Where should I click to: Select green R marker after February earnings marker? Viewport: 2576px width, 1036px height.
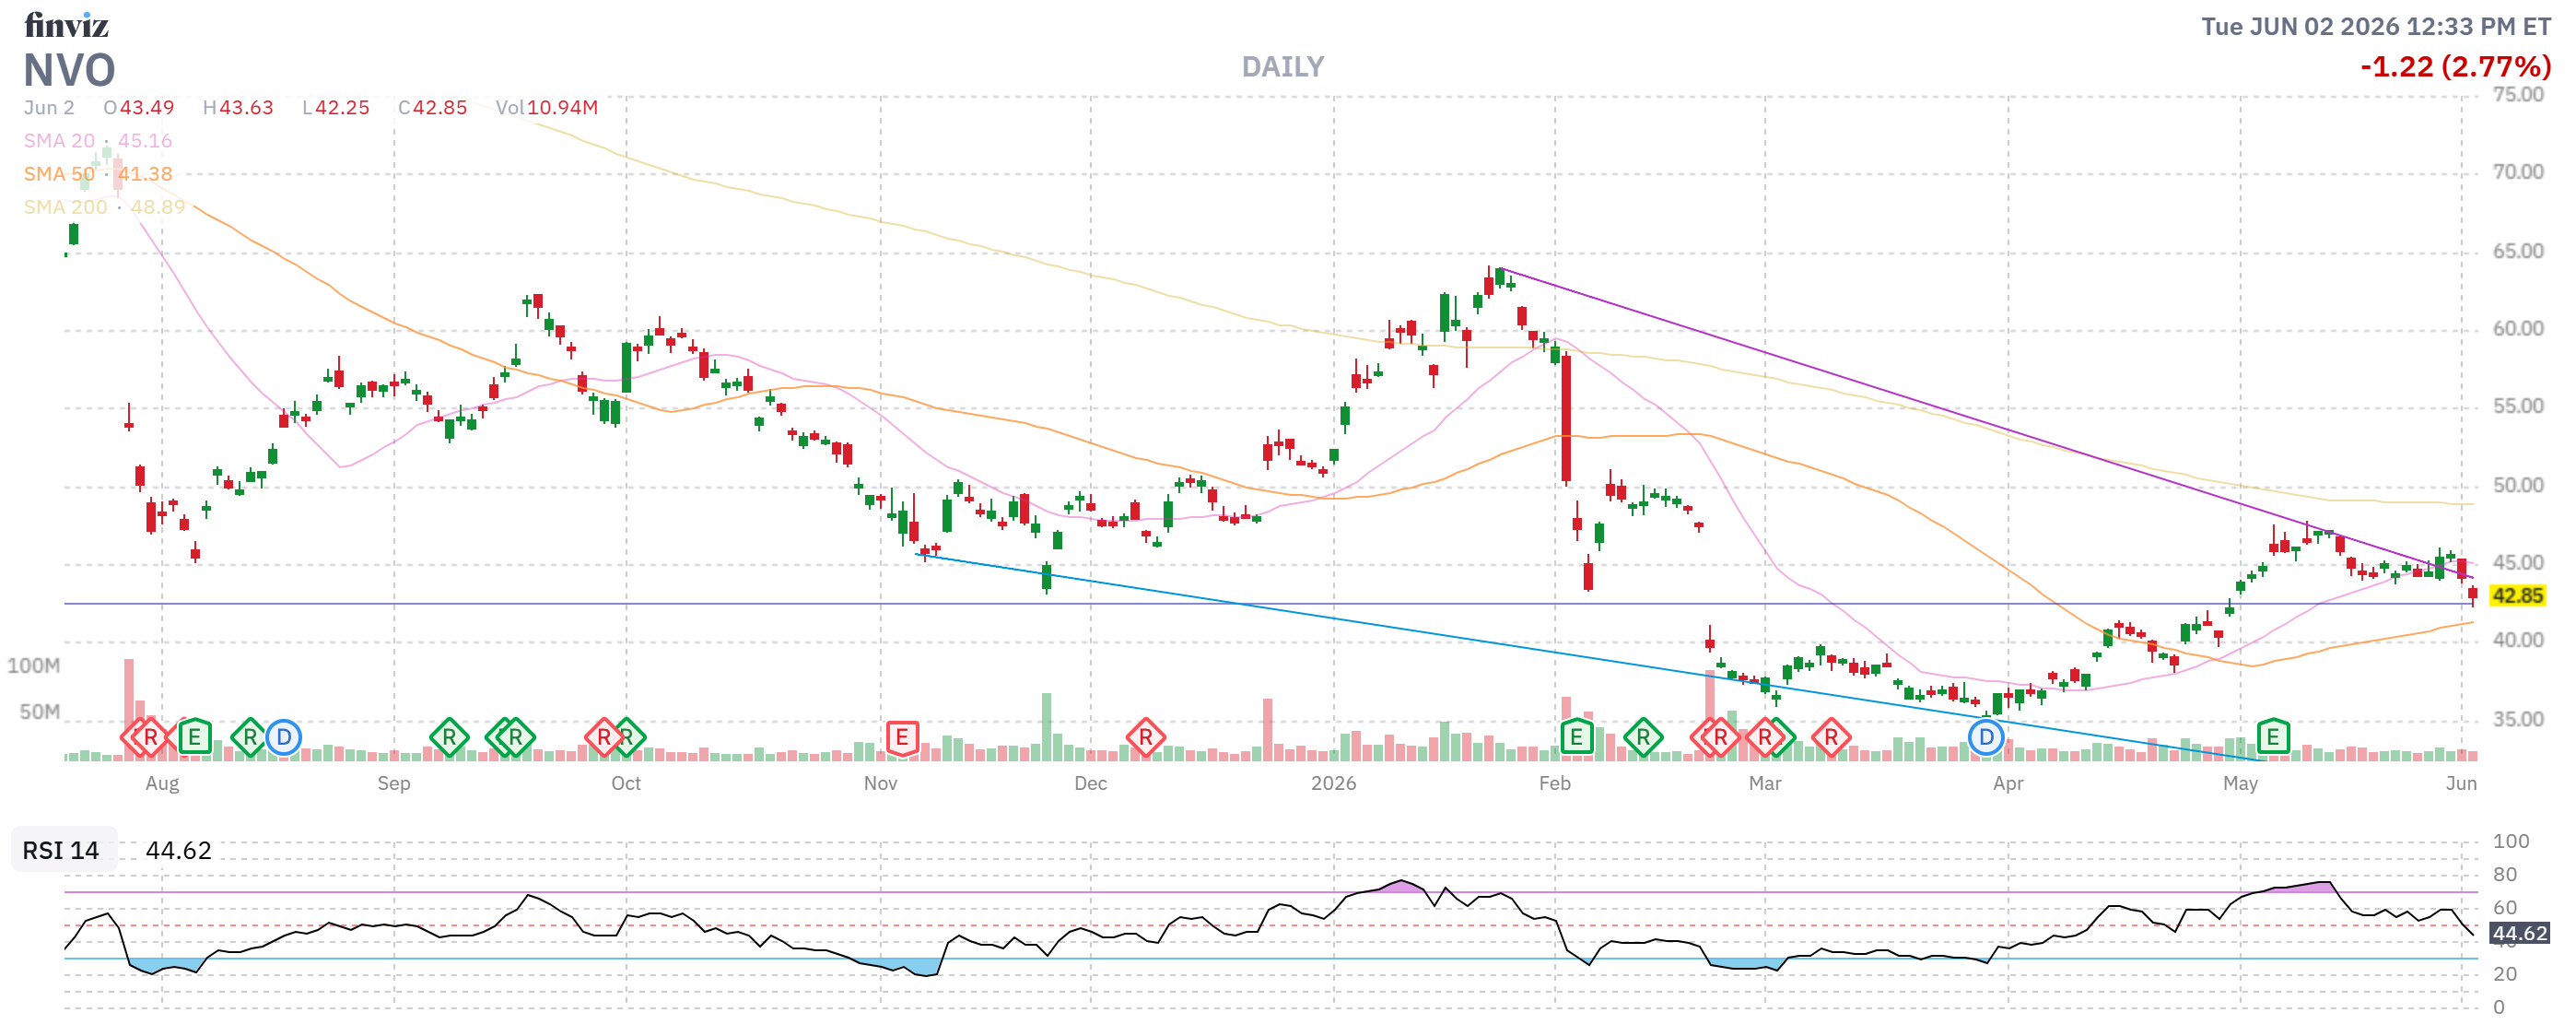coord(1643,738)
